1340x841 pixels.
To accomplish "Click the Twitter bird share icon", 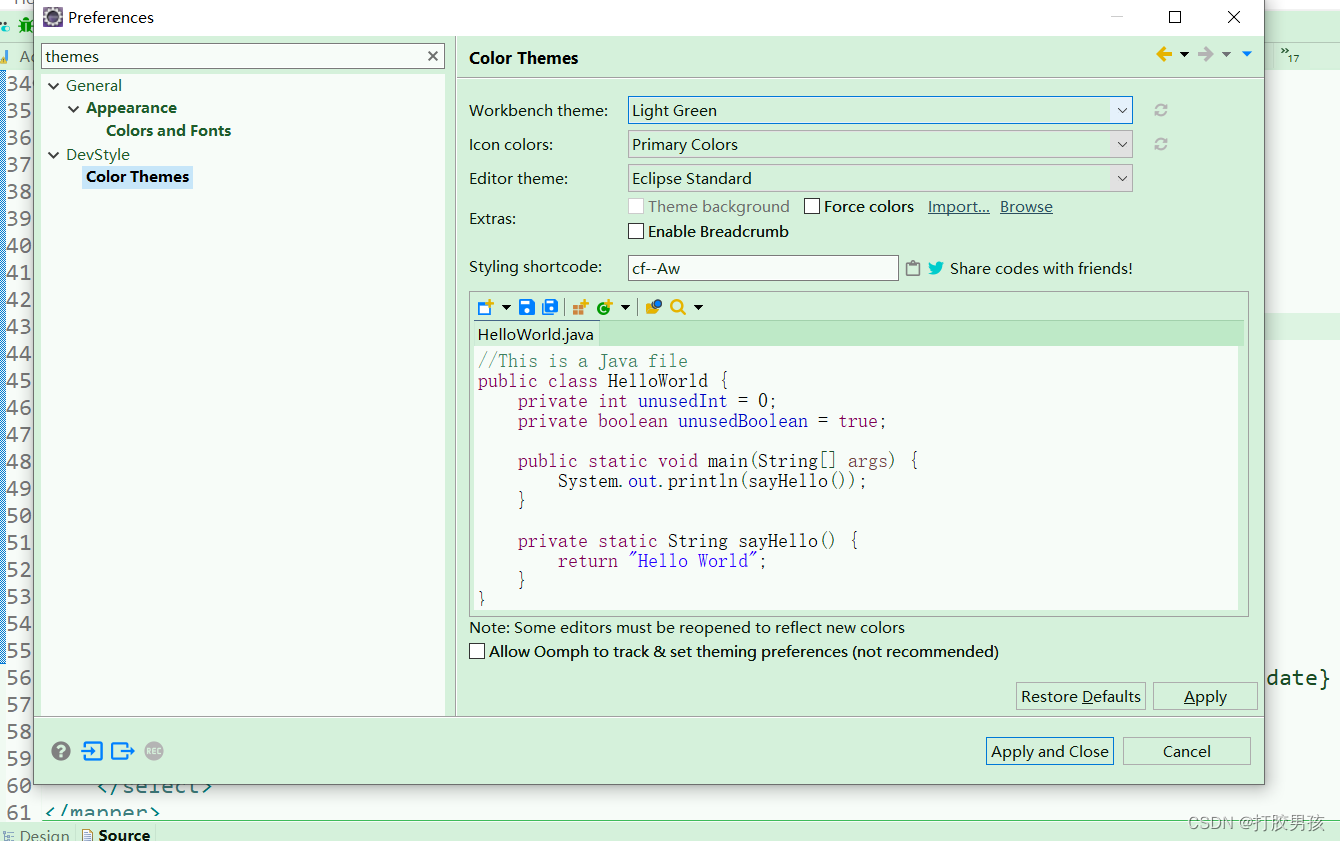I will [x=936, y=268].
